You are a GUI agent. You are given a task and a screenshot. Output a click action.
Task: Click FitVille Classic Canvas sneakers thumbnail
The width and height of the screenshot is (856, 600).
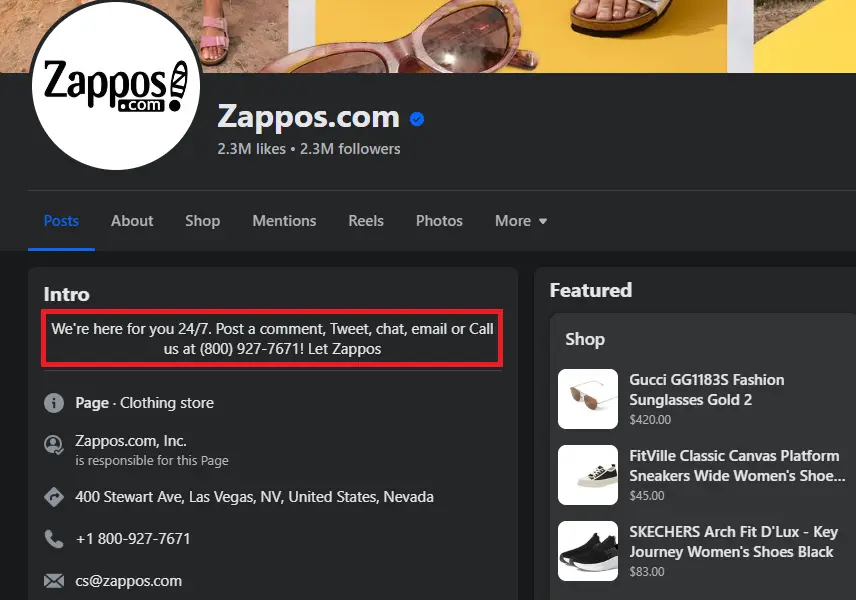pyautogui.click(x=588, y=475)
